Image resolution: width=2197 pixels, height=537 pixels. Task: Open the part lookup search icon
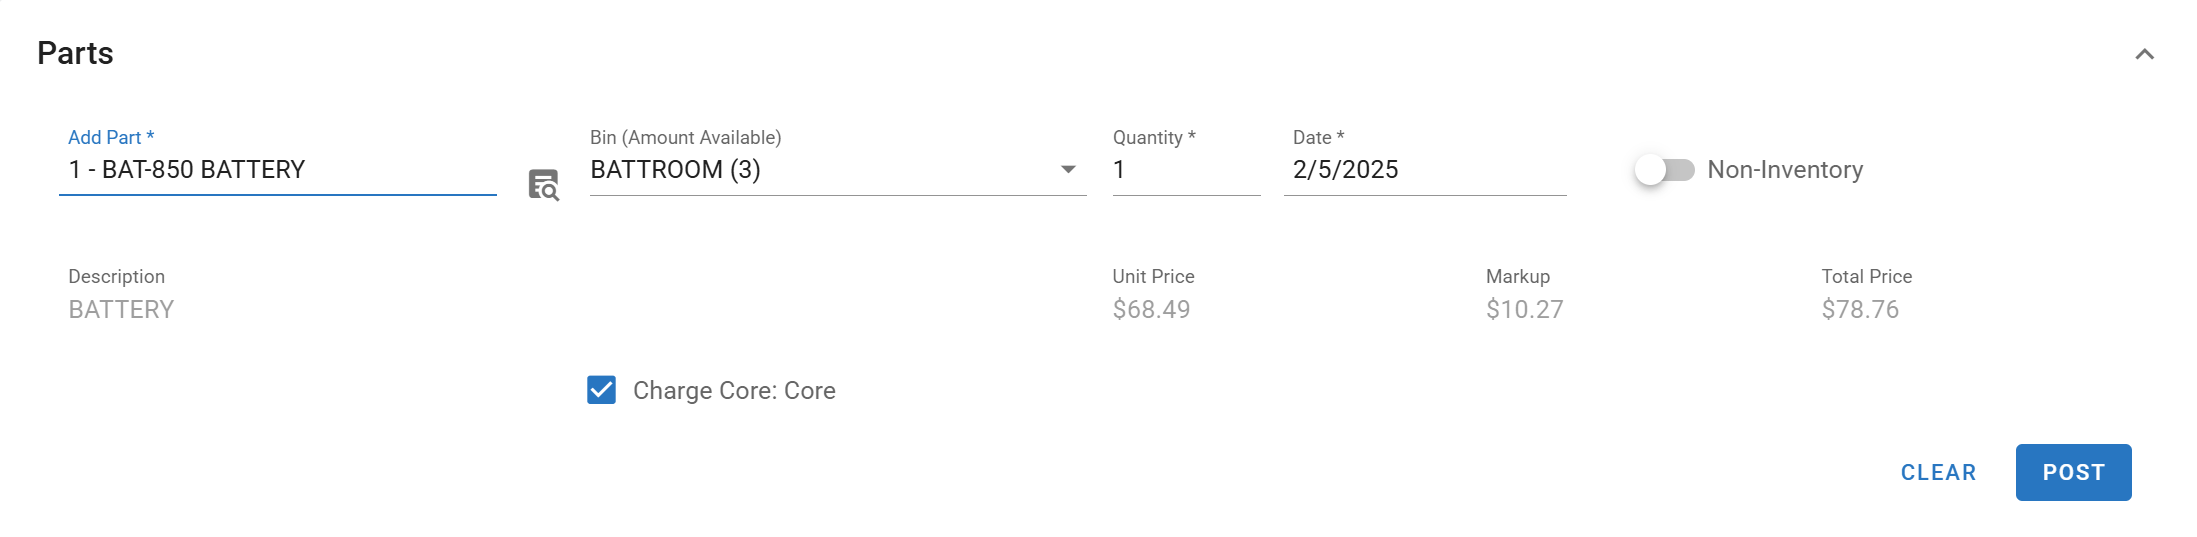(x=543, y=185)
